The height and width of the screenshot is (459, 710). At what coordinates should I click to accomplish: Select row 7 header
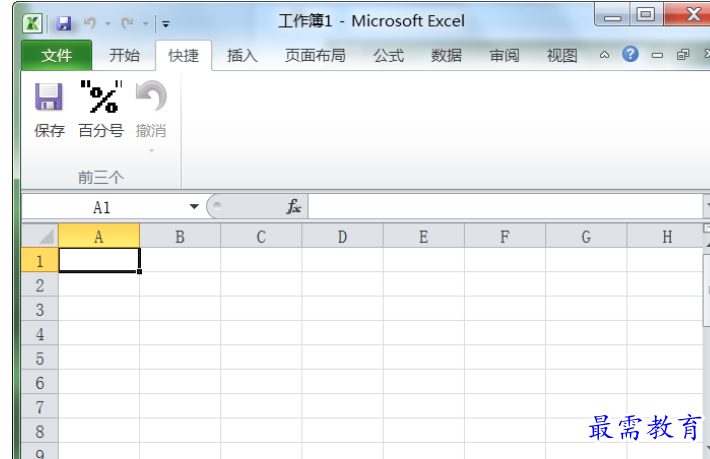coord(40,406)
